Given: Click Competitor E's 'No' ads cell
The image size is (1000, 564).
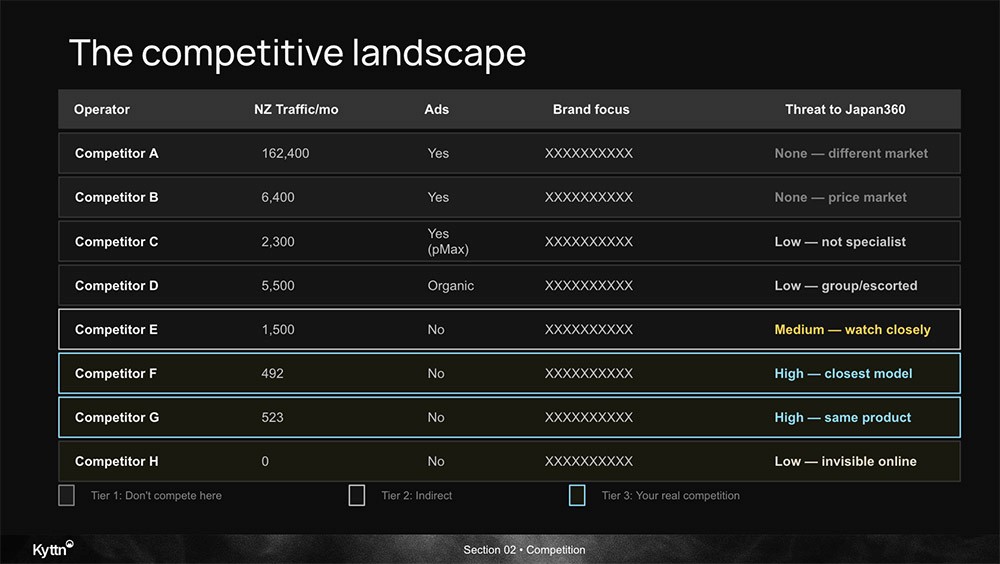Looking at the screenshot, I should (436, 330).
